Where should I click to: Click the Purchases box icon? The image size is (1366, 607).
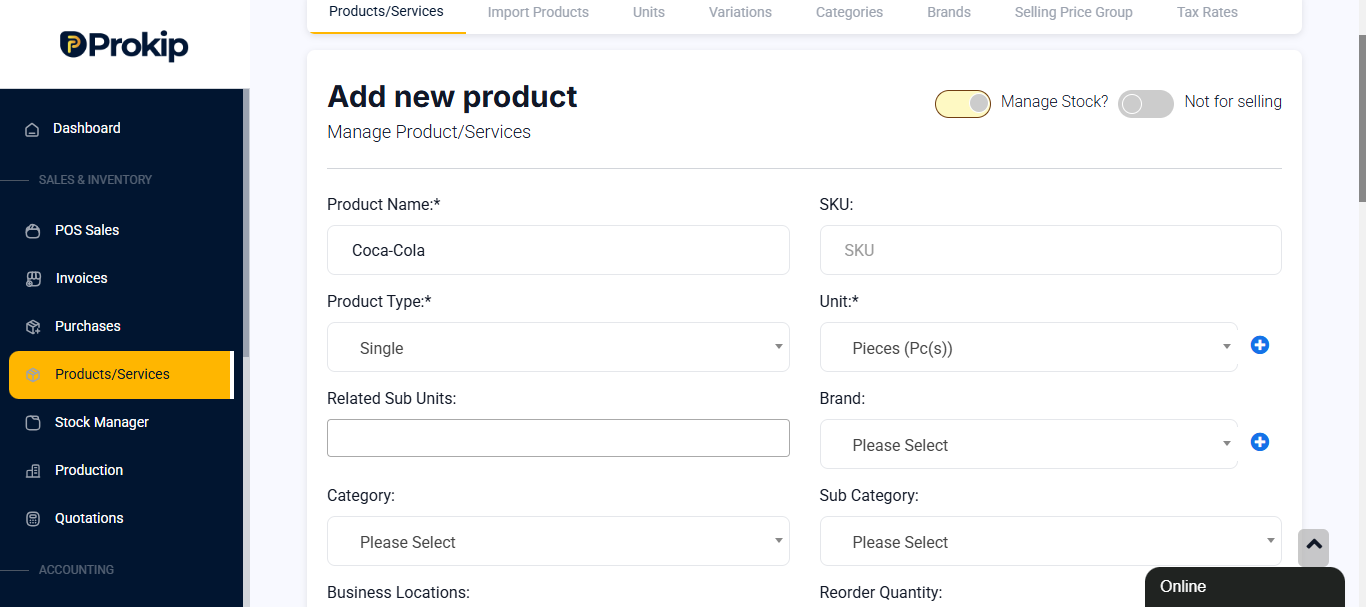(x=33, y=327)
